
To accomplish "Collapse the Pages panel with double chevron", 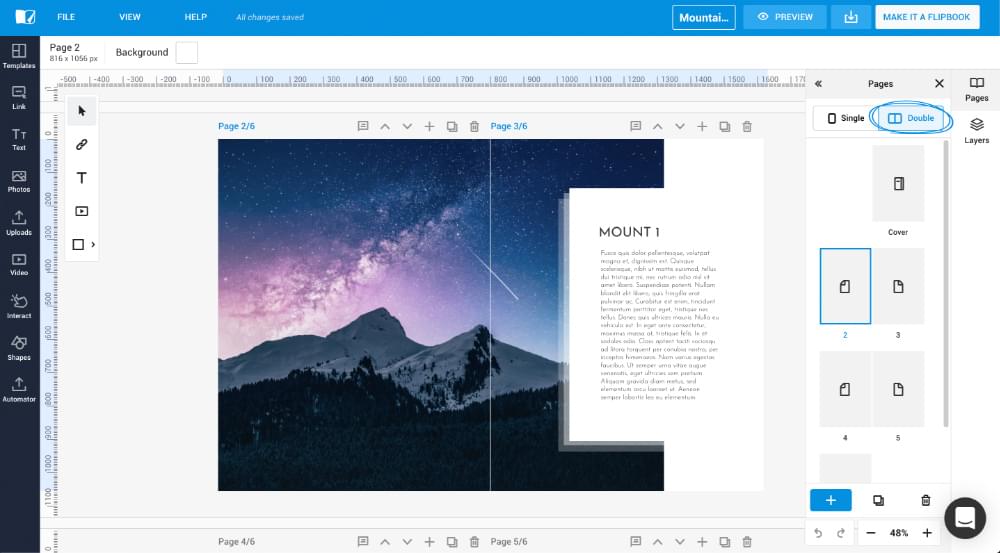I will pyautogui.click(x=818, y=84).
